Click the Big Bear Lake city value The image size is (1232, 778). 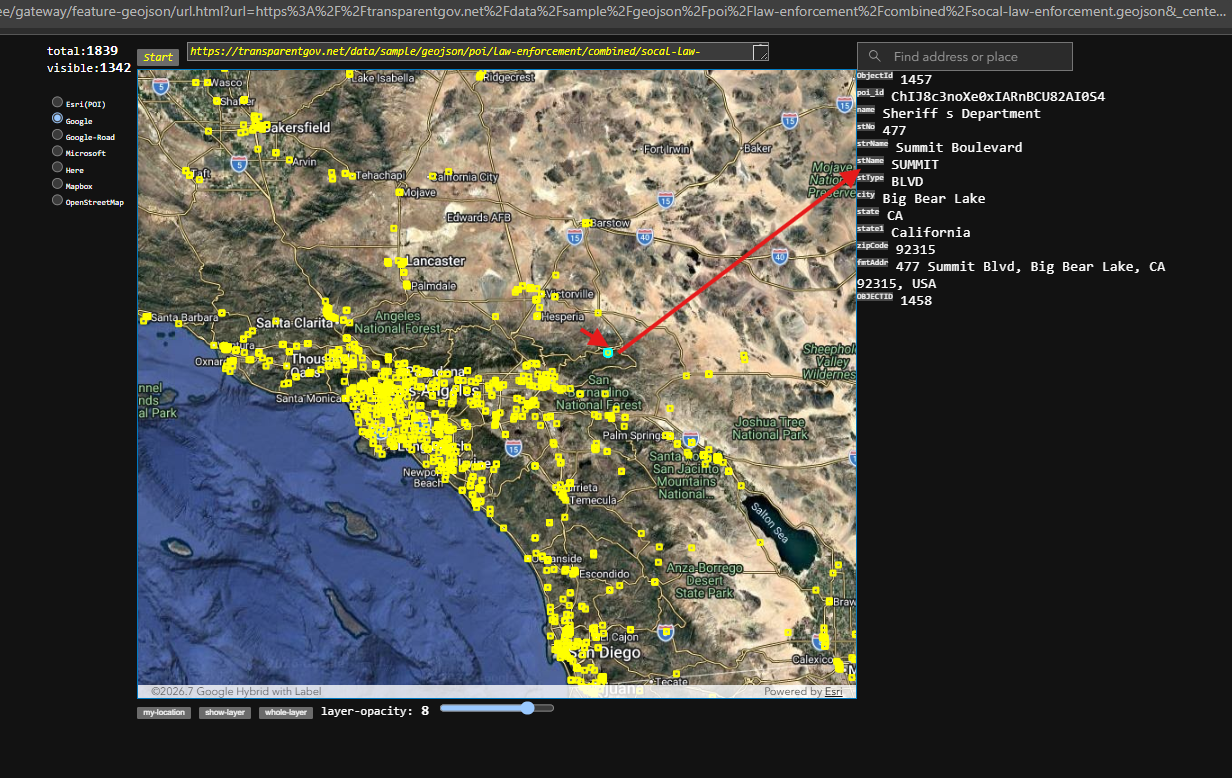coord(933,198)
